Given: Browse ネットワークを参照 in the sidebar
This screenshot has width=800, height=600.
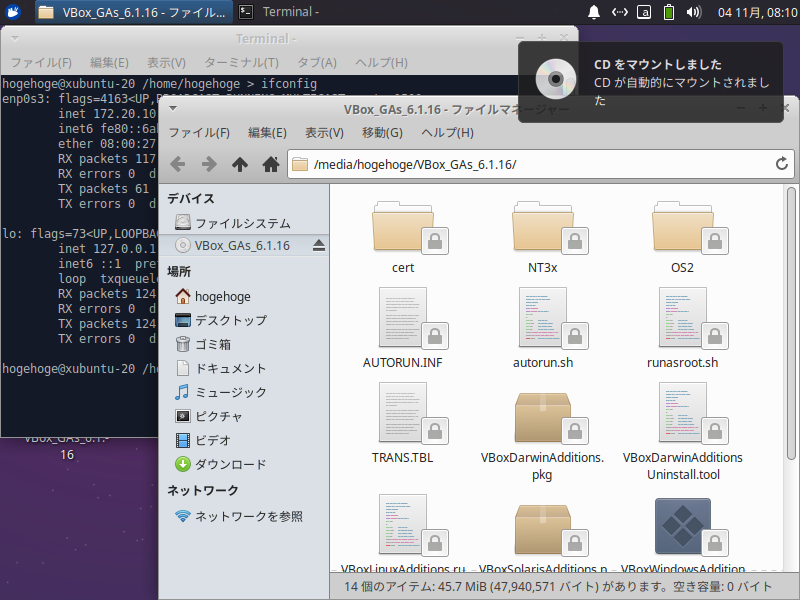Looking at the screenshot, I should pos(244,516).
